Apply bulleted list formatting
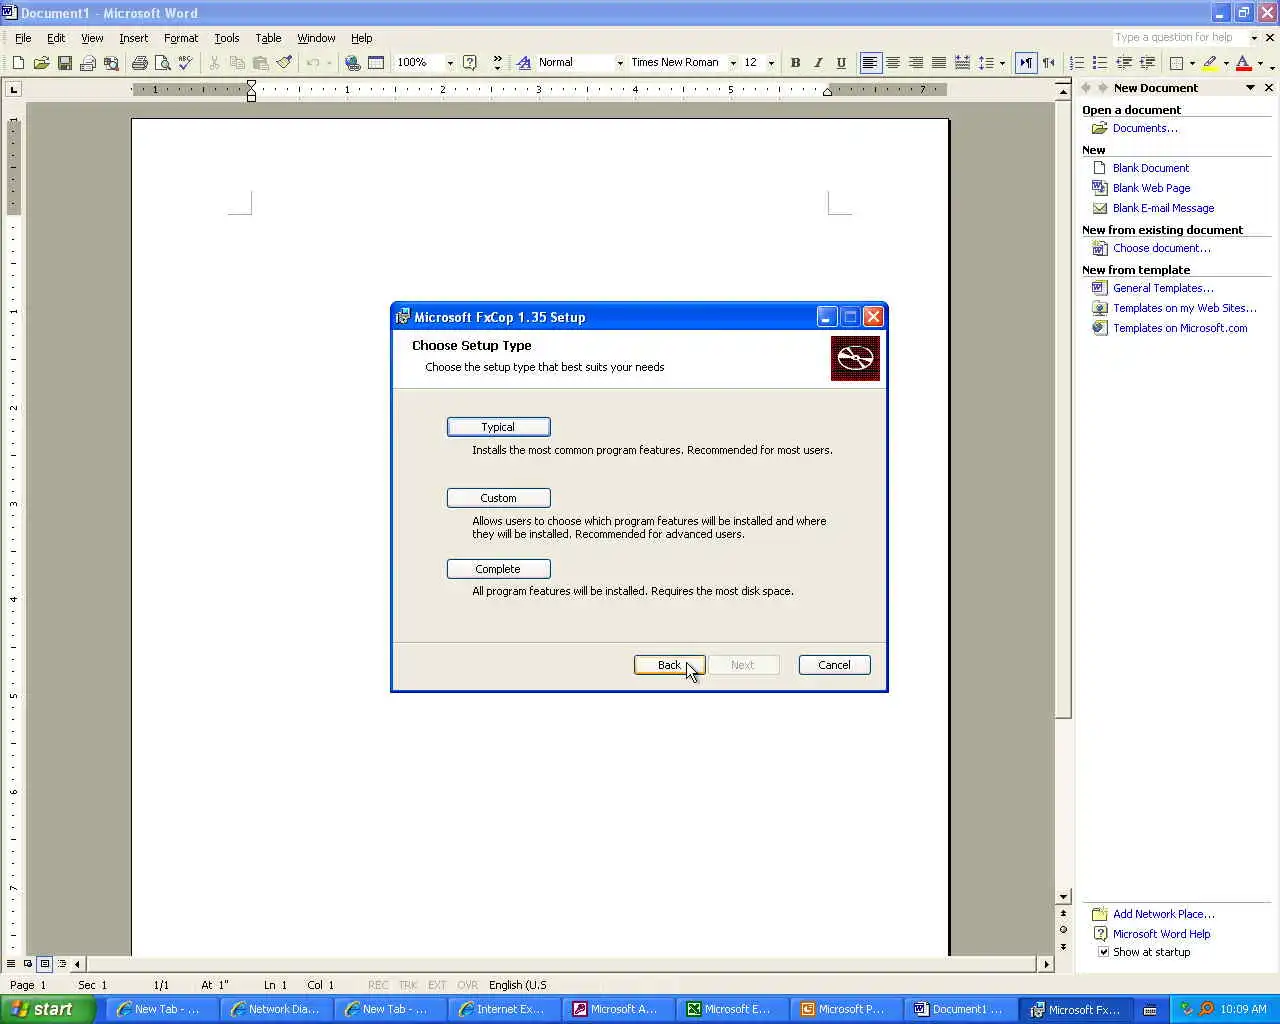The image size is (1280, 1024). (1100, 63)
